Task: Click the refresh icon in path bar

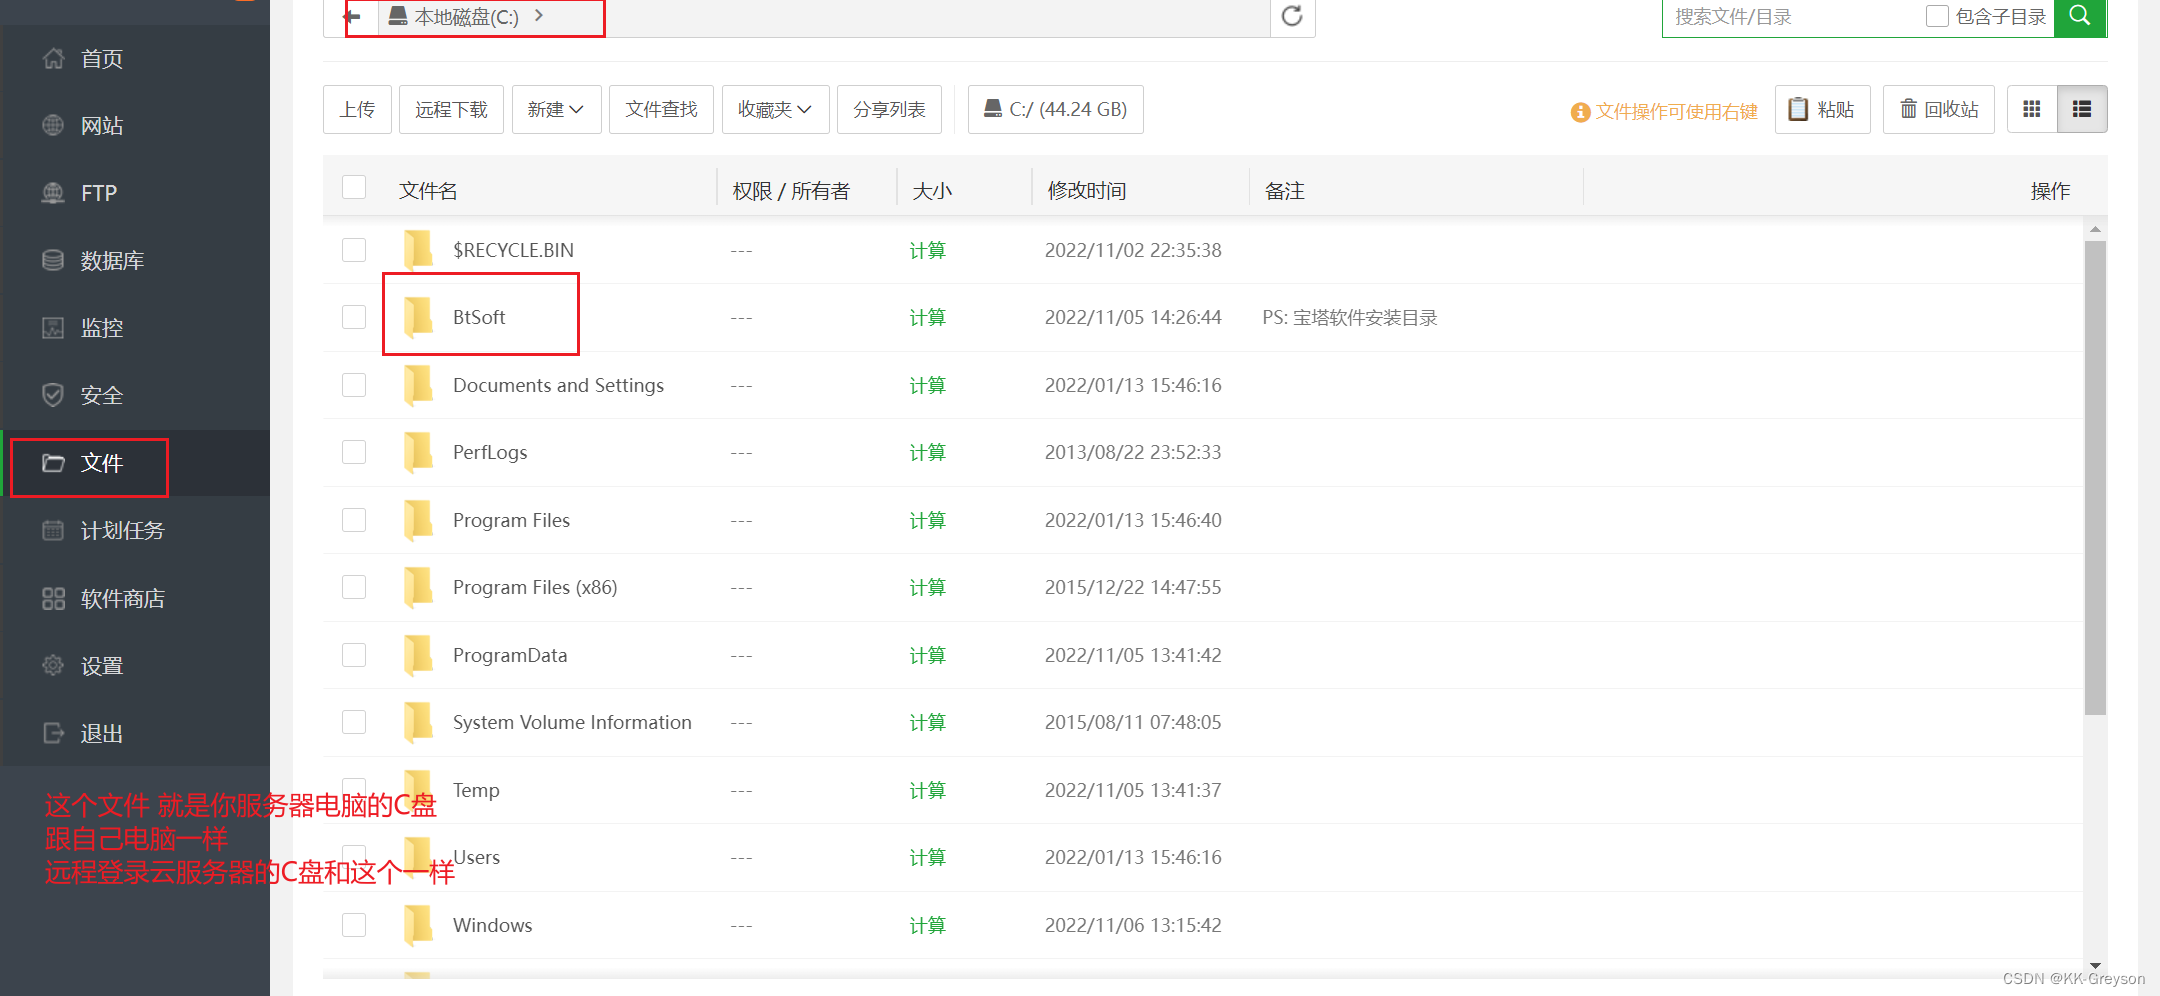Action: 1292,16
